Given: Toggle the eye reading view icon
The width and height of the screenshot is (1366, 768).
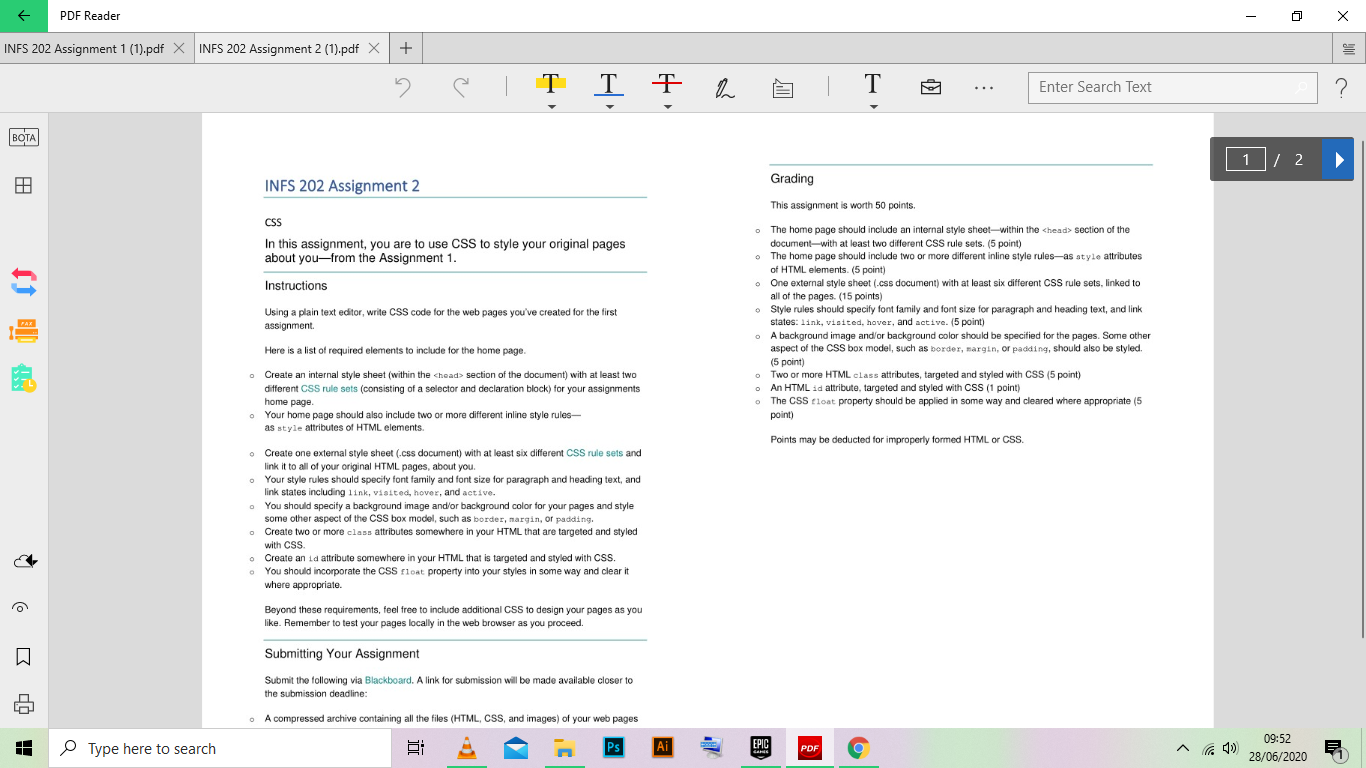Looking at the screenshot, I should (20, 608).
